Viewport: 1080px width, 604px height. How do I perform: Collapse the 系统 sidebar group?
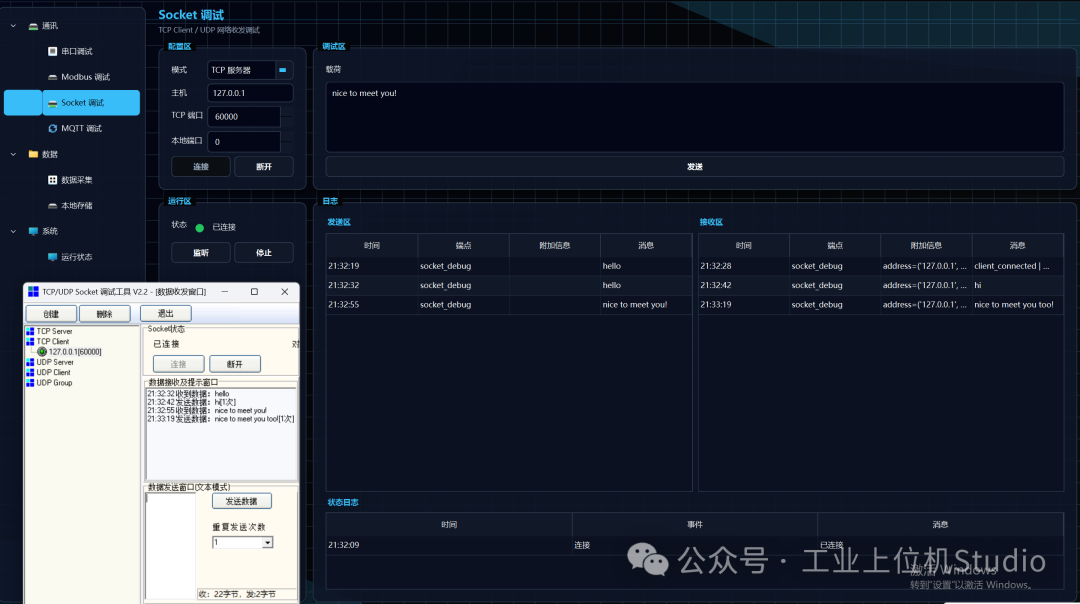[13, 231]
